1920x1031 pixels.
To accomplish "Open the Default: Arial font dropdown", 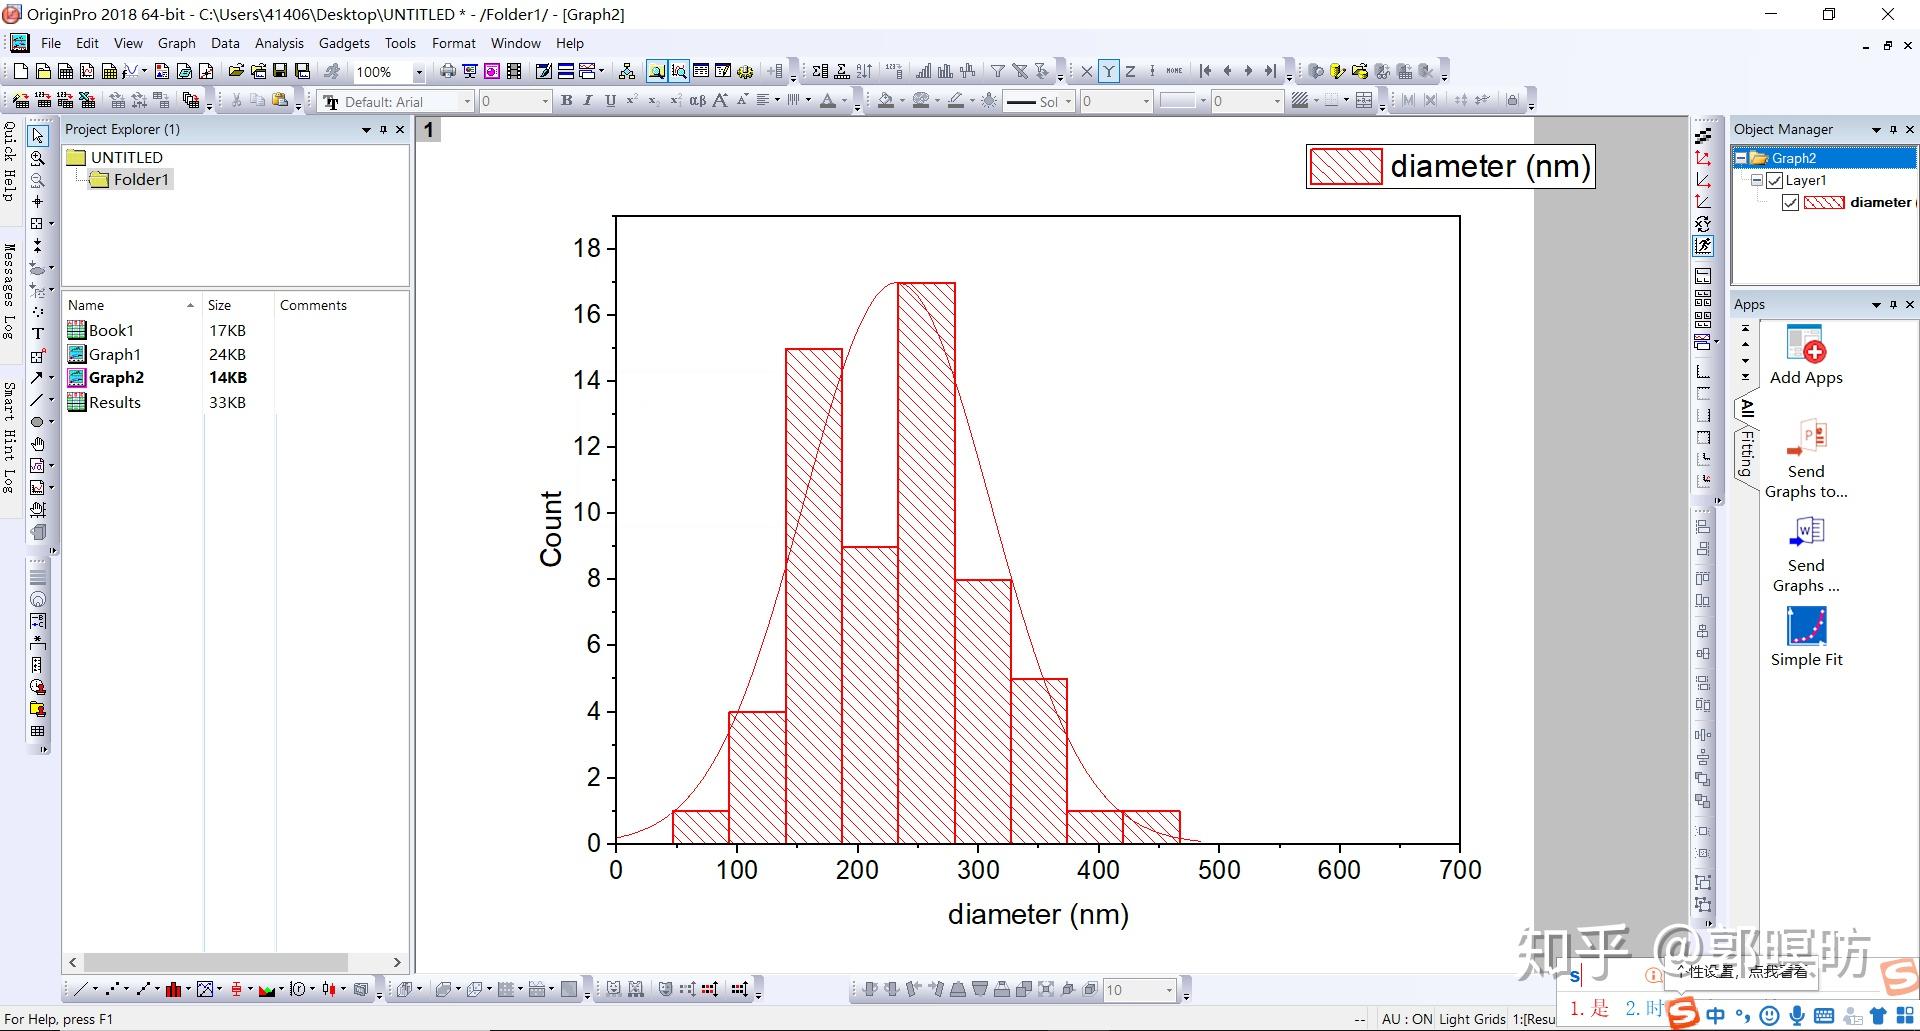I will pyautogui.click(x=467, y=101).
